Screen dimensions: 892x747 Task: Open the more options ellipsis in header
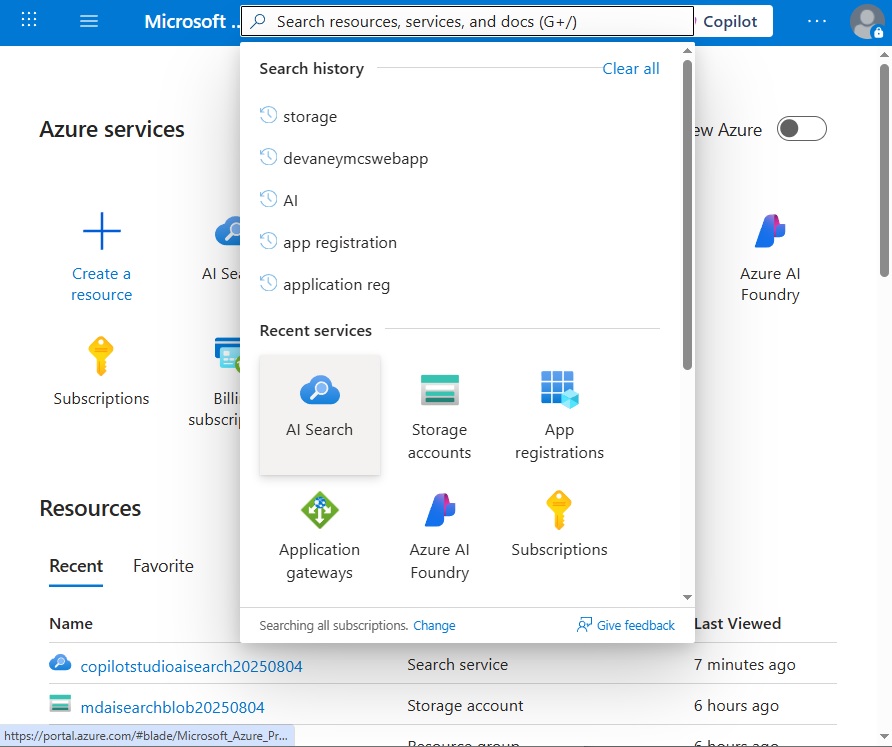tap(816, 21)
